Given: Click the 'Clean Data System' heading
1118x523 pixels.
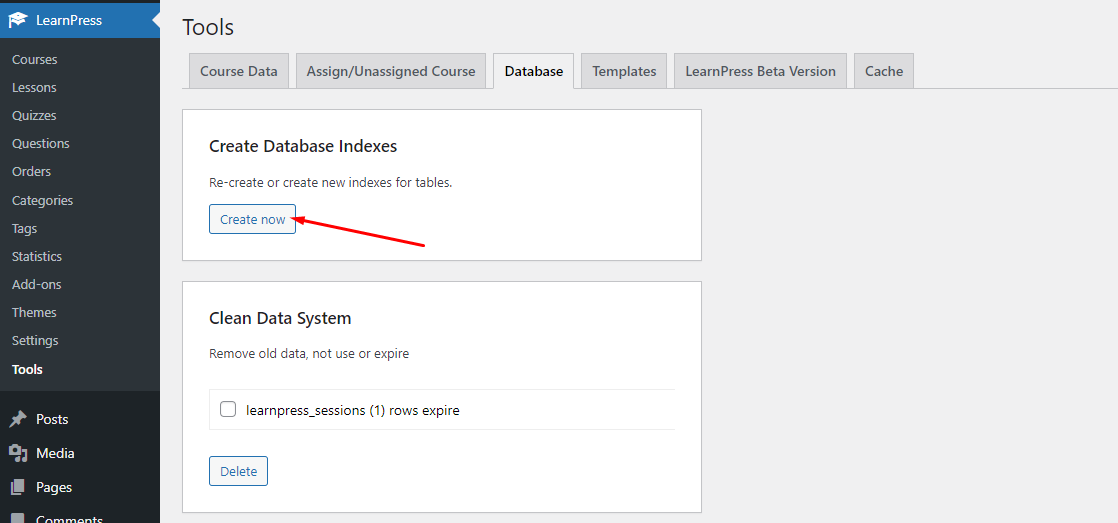Looking at the screenshot, I should tap(280, 318).
